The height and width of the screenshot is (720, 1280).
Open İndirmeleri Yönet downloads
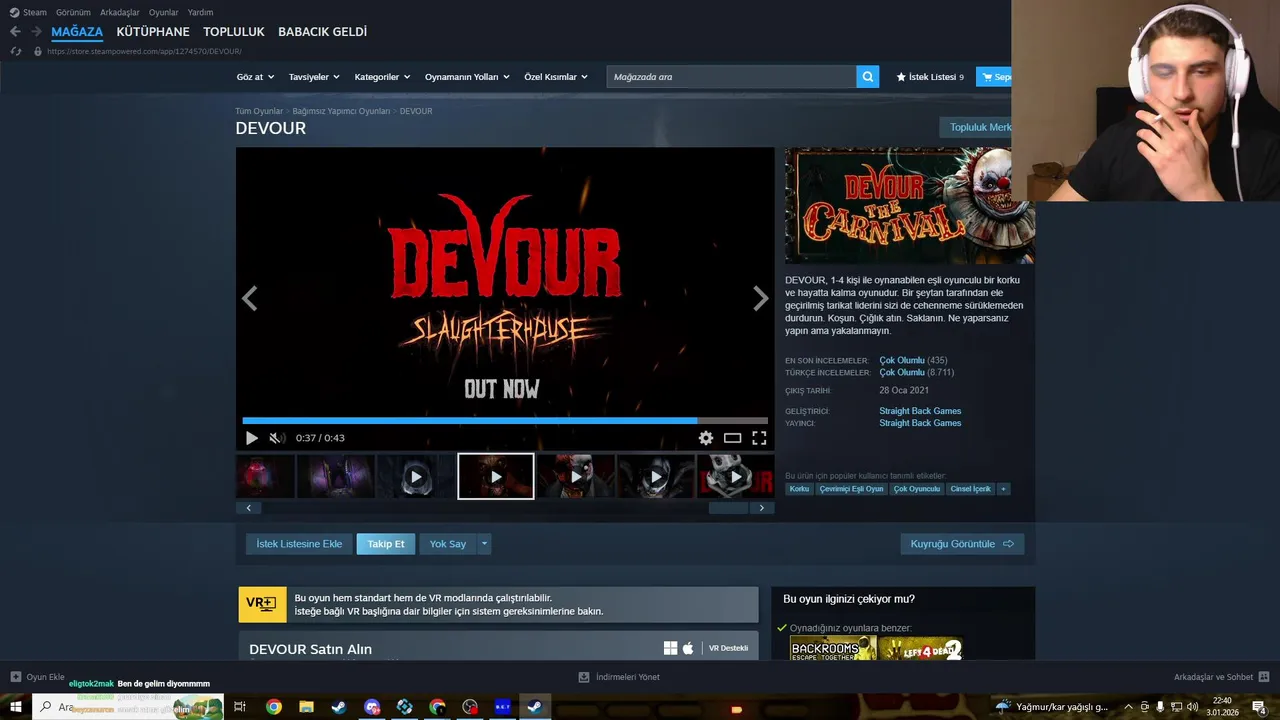619,677
